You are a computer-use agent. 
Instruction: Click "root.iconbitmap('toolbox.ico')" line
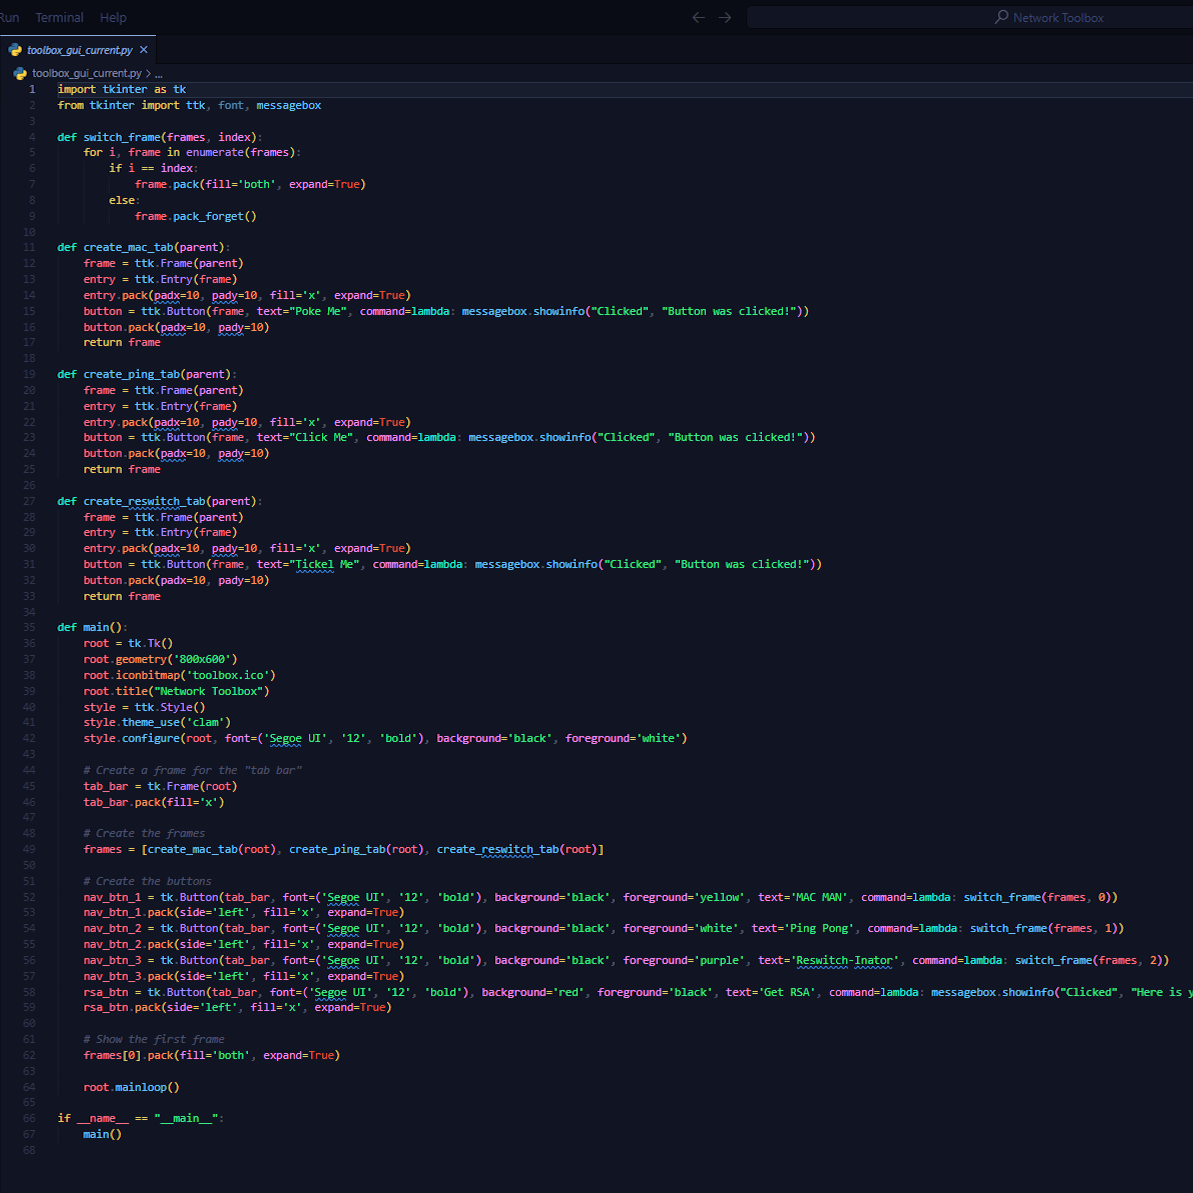tap(180, 676)
